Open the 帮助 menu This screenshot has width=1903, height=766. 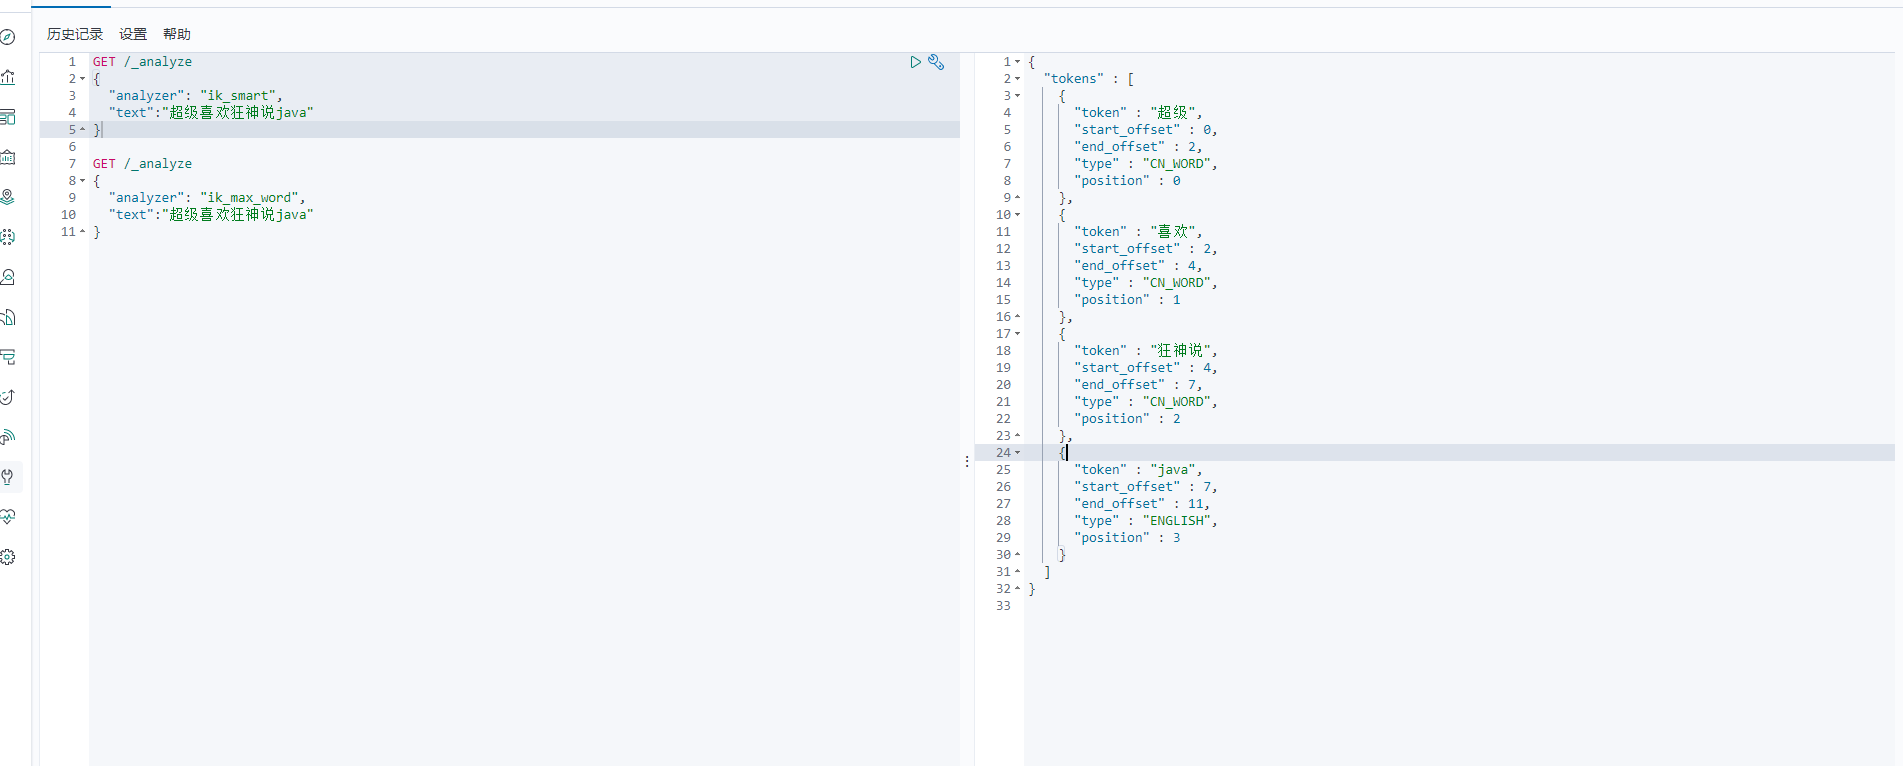coord(177,34)
